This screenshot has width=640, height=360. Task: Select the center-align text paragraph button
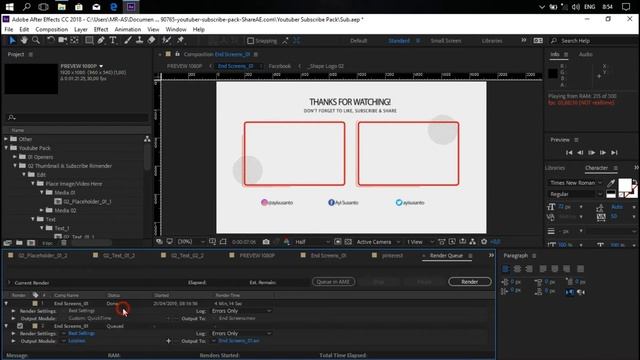[x=517, y=269]
